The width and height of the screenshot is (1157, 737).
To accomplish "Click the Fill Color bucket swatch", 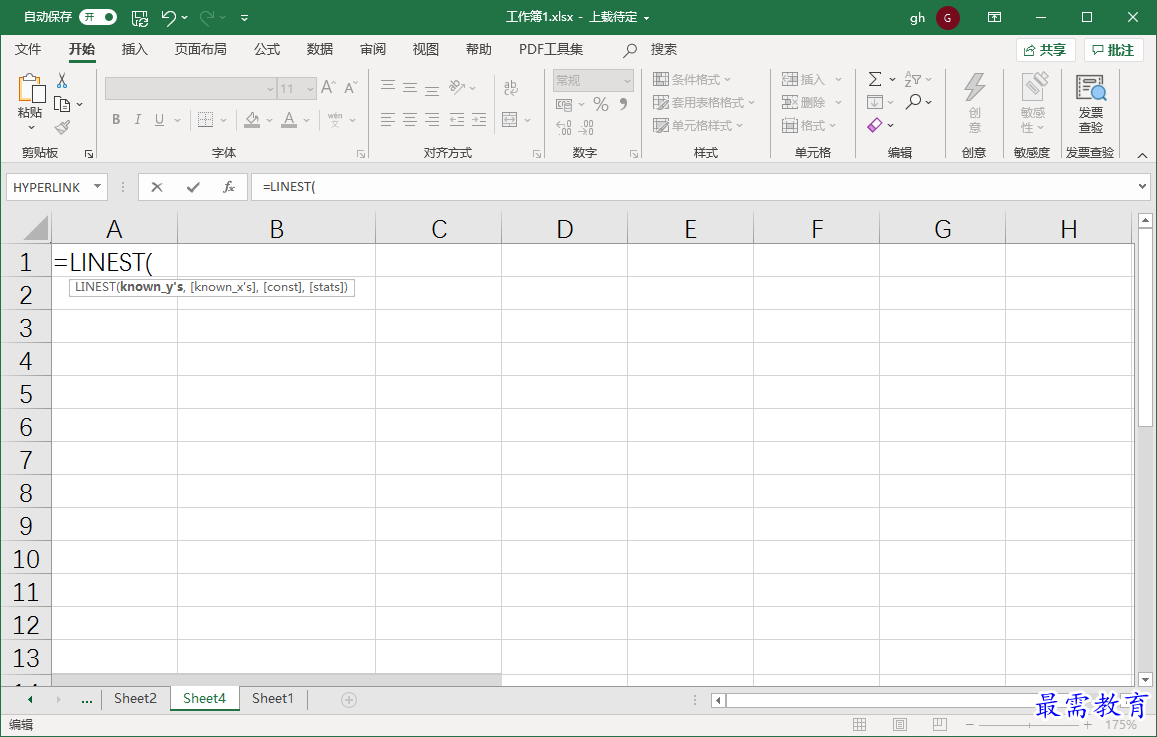I will tap(252, 120).
